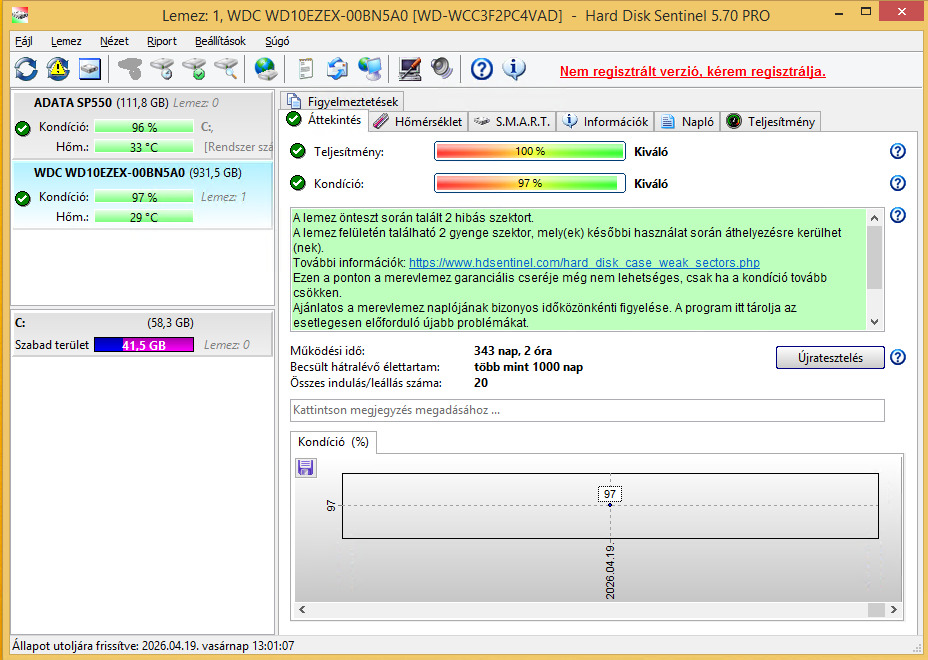Click the floppy disk save icon on the chart
Screen dimensions: 928x660
305,468
